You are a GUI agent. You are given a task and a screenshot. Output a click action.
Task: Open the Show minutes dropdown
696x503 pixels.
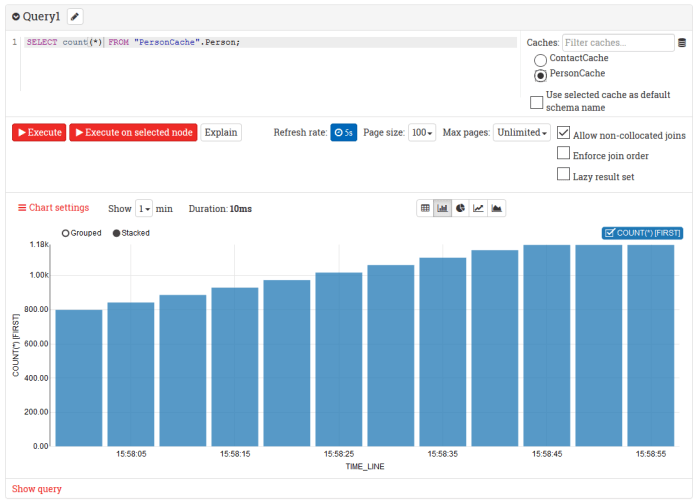click(x=144, y=208)
